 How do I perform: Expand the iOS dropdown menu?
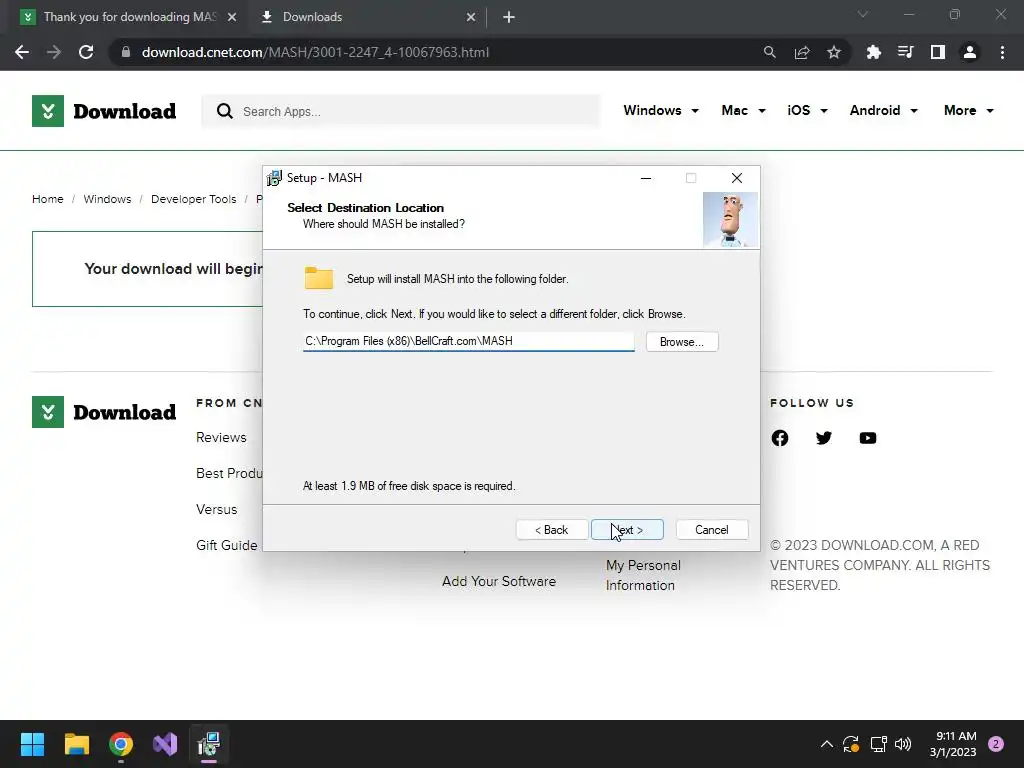click(807, 110)
